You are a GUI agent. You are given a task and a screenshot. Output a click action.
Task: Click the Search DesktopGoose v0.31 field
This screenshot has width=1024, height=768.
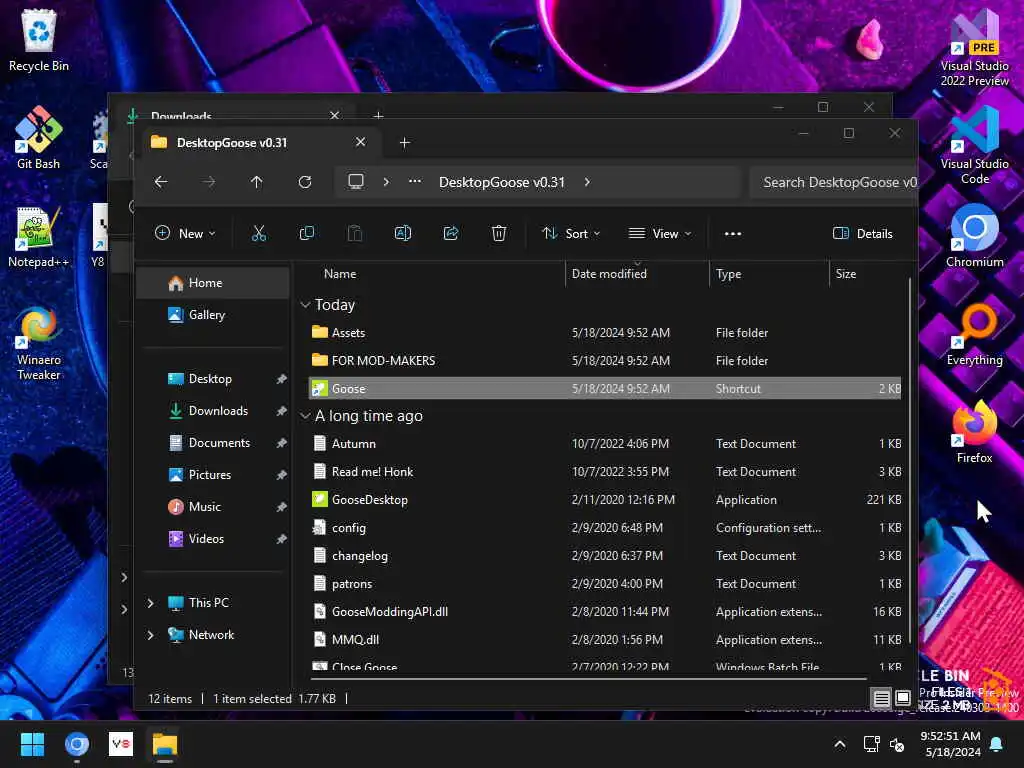click(x=833, y=182)
